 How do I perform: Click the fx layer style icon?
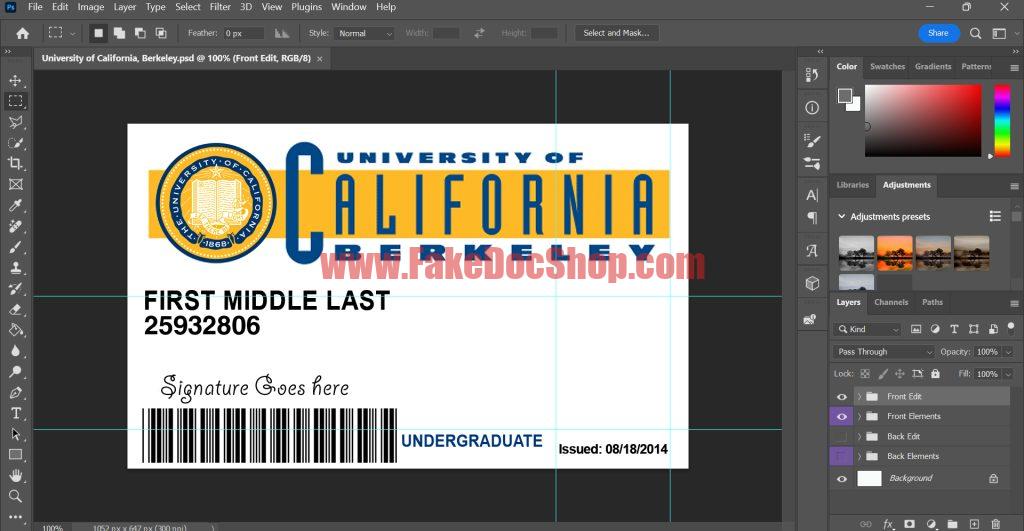(888, 524)
